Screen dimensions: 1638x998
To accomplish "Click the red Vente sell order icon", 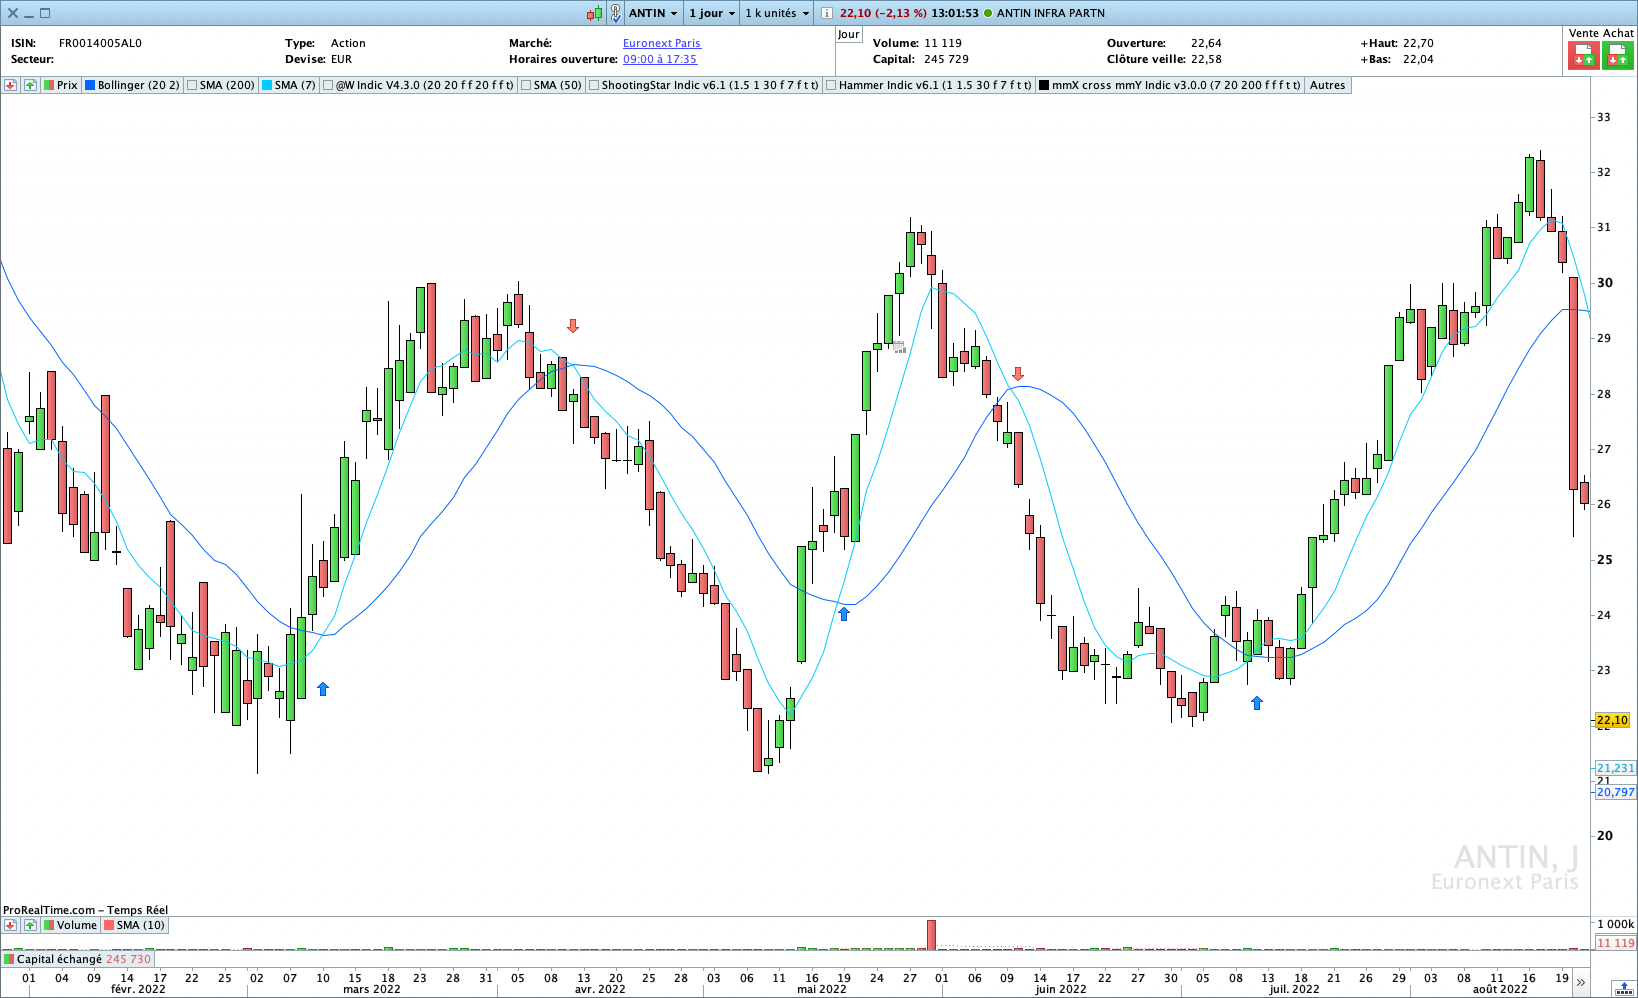I will 1583,56.
